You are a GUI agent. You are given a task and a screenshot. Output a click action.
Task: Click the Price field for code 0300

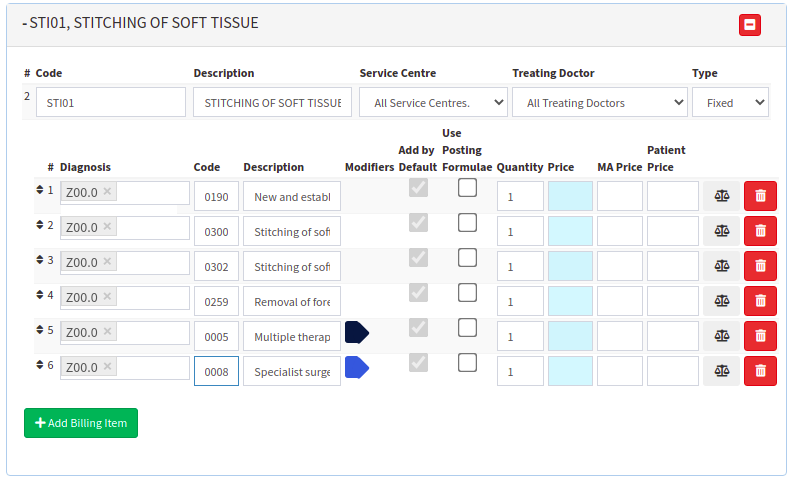click(x=570, y=231)
